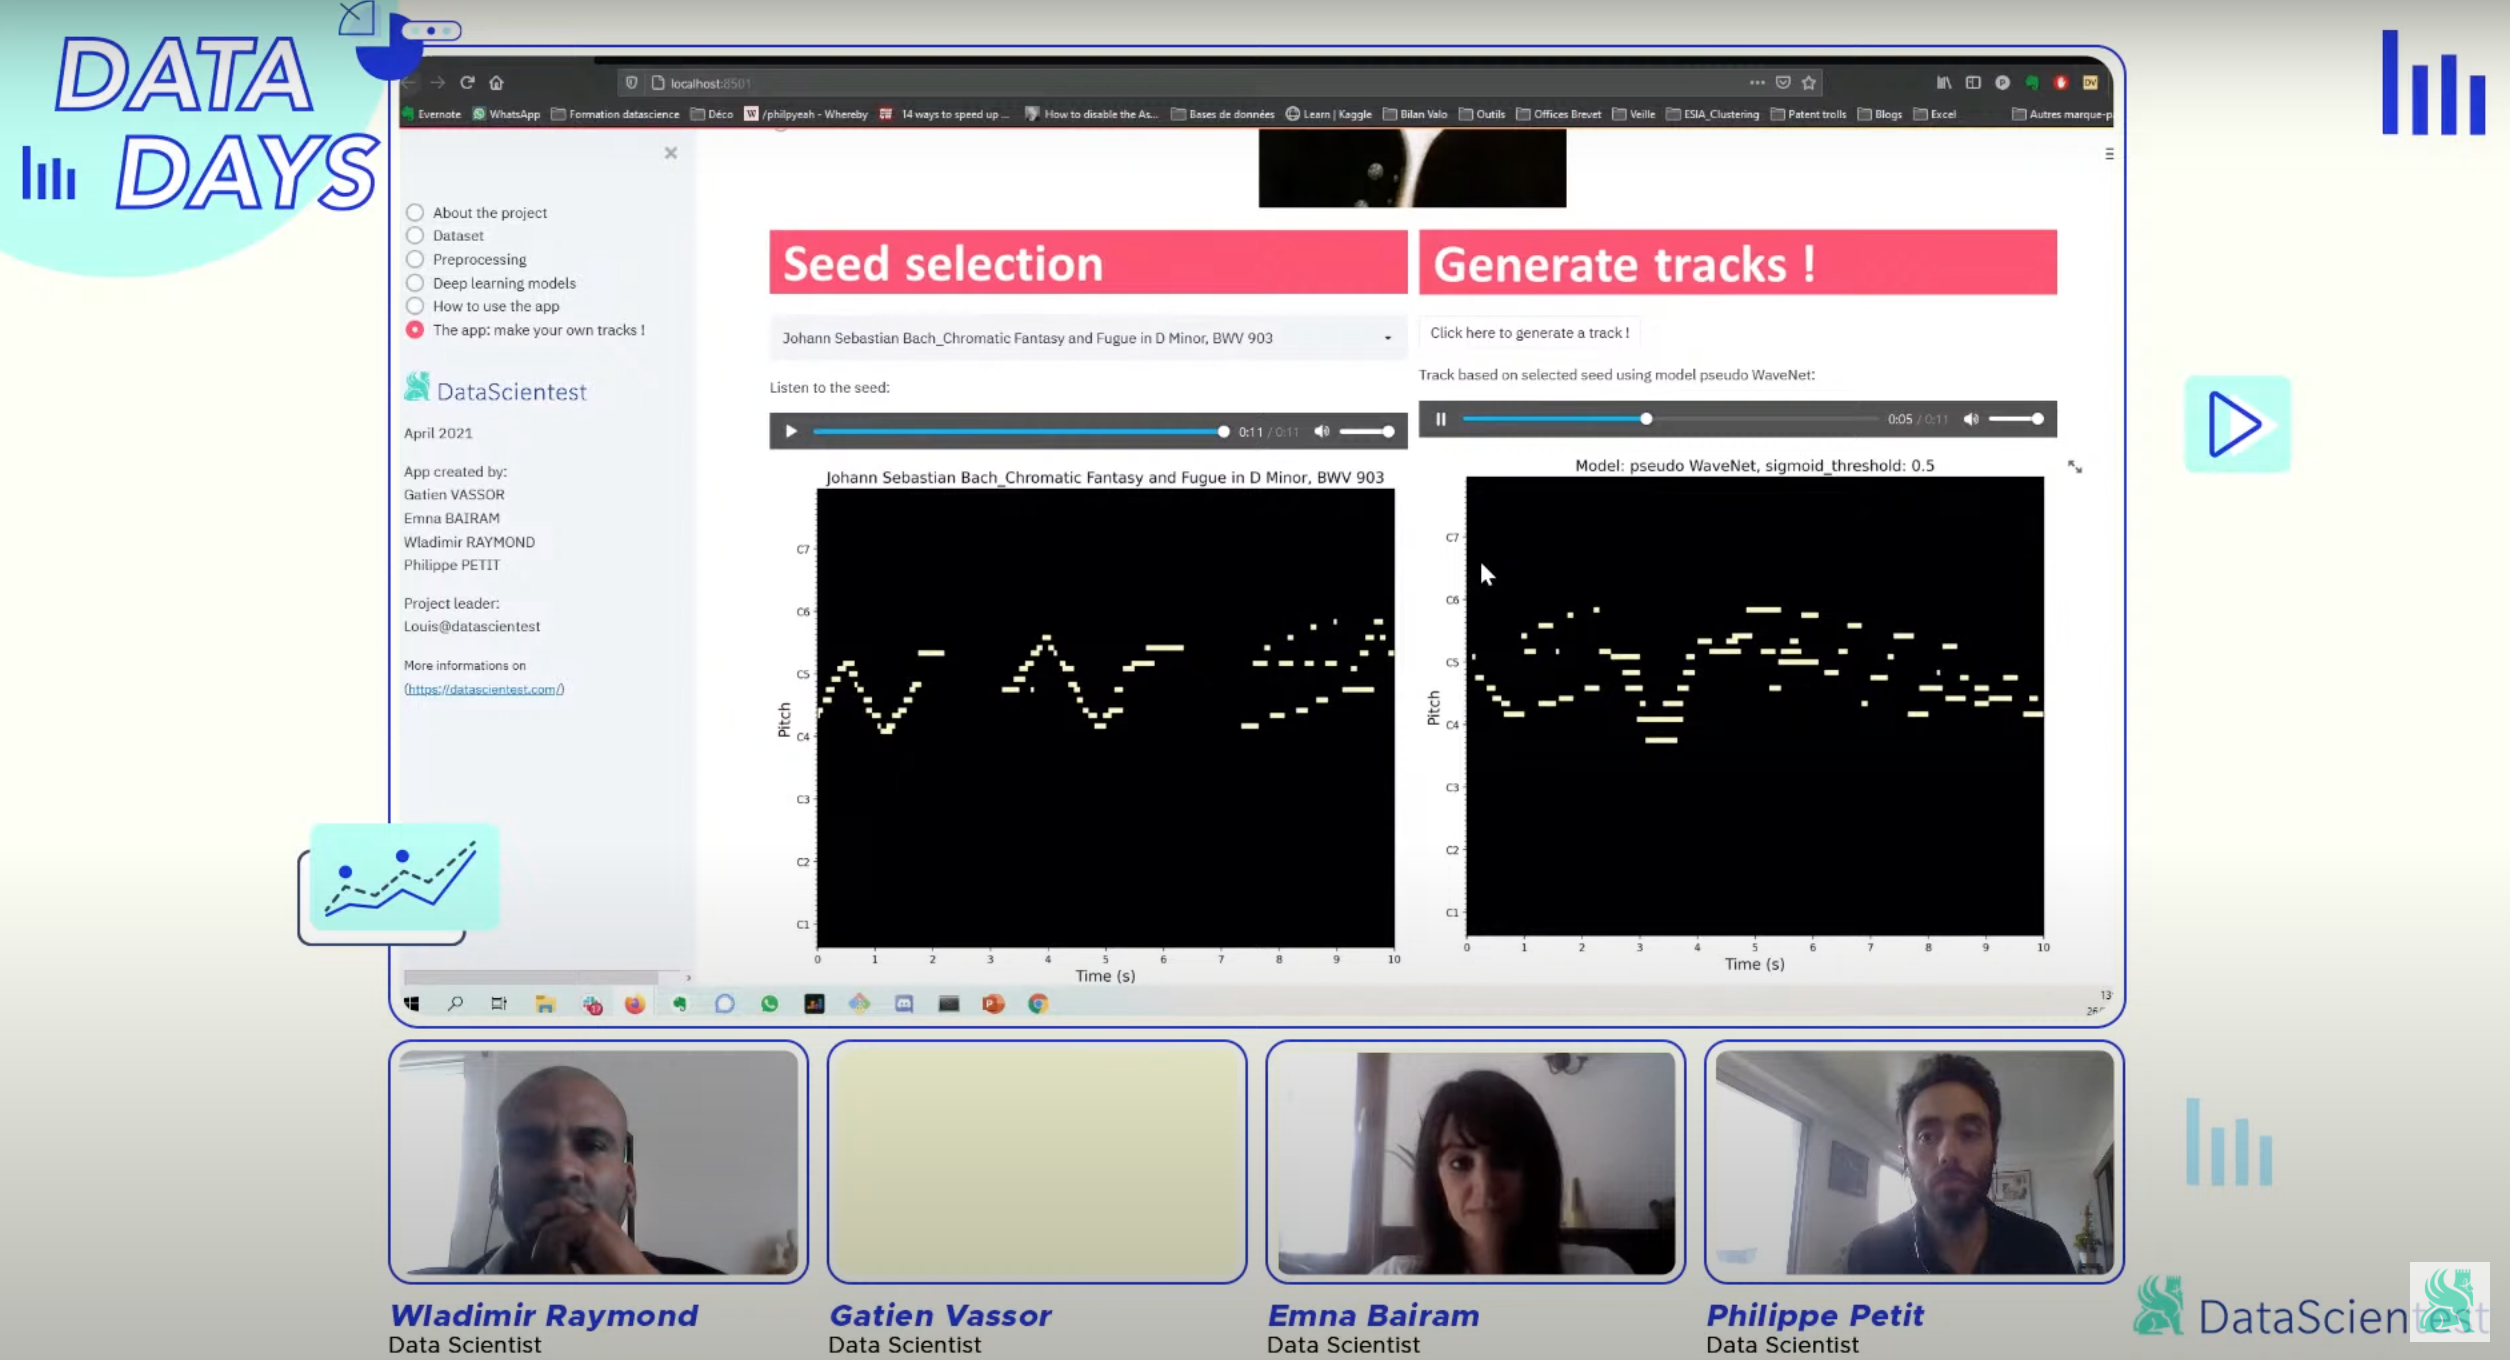Click here to generate a track button
The height and width of the screenshot is (1360, 2510).
(x=1529, y=333)
